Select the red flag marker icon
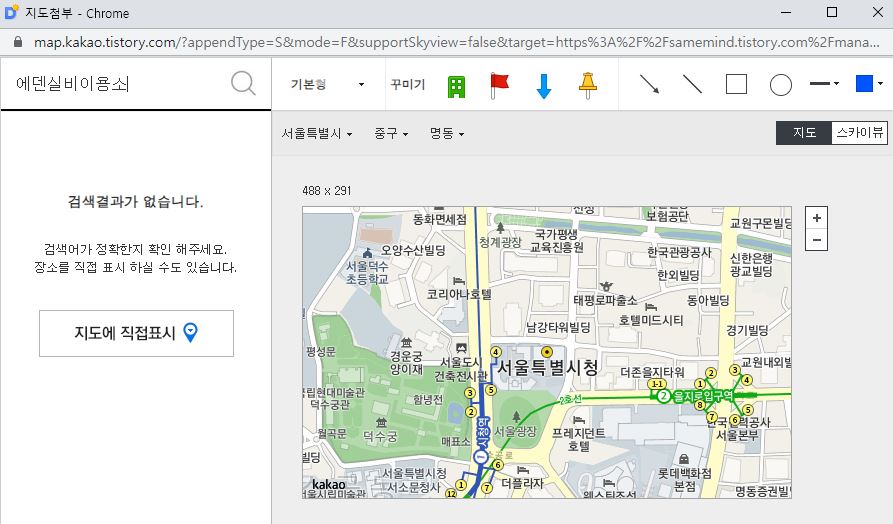This screenshot has height=524, width=893. click(x=499, y=85)
